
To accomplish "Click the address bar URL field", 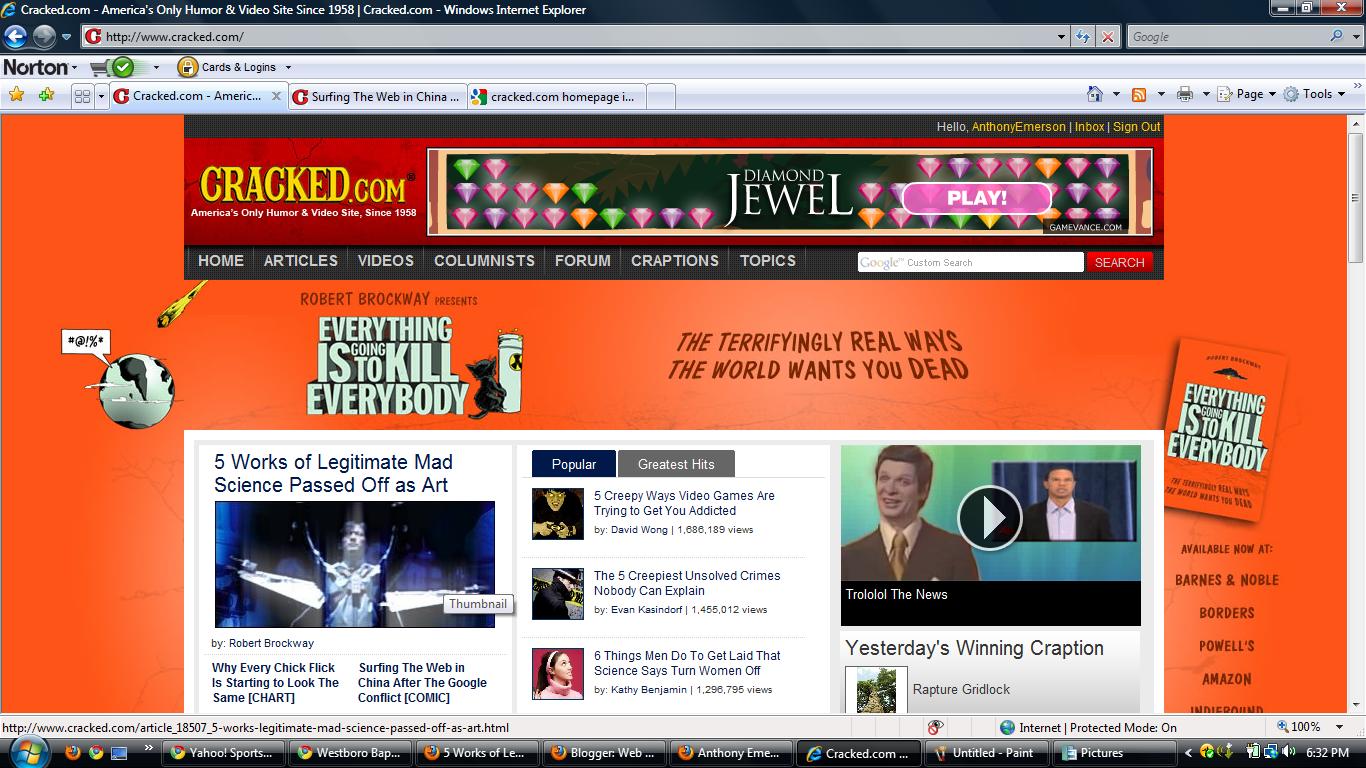I will coord(568,37).
